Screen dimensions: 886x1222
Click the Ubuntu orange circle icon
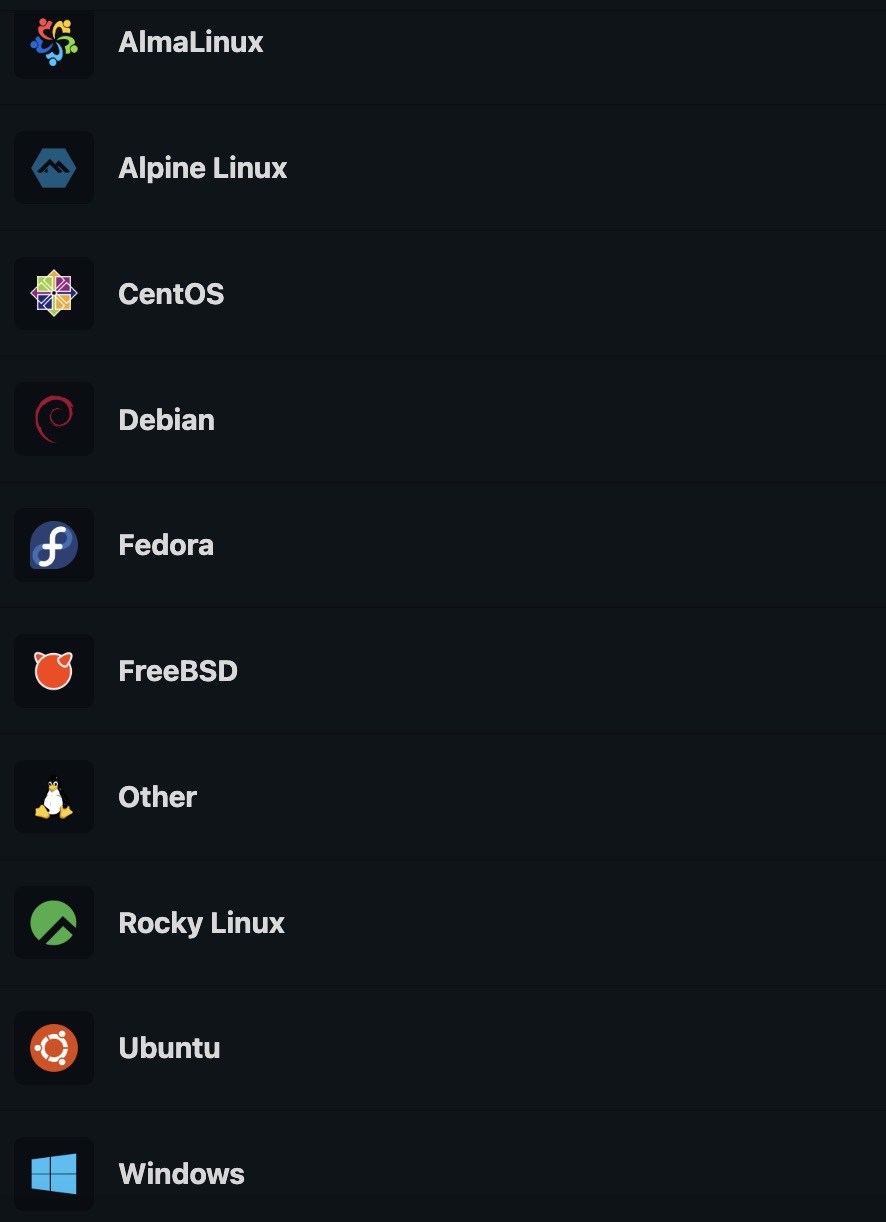point(54,1048)
